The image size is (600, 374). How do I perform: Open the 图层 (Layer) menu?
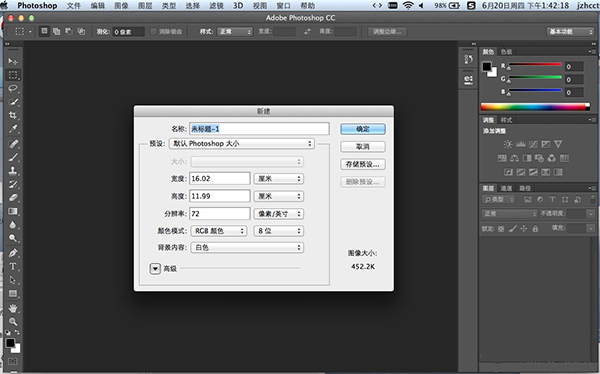[145, 6]
